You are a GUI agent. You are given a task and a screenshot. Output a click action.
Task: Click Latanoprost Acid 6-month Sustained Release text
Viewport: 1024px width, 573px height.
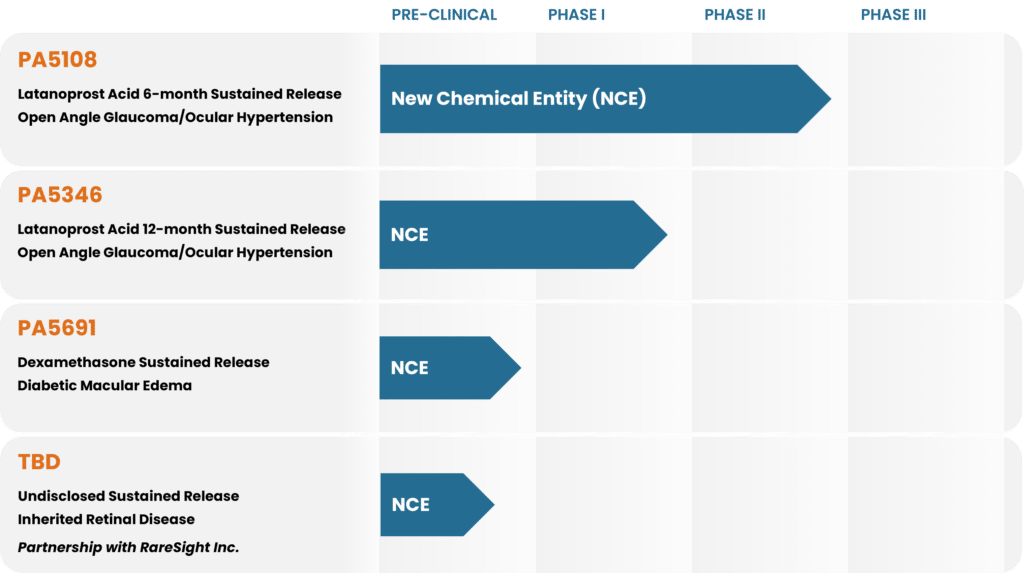tap(179, 94)
